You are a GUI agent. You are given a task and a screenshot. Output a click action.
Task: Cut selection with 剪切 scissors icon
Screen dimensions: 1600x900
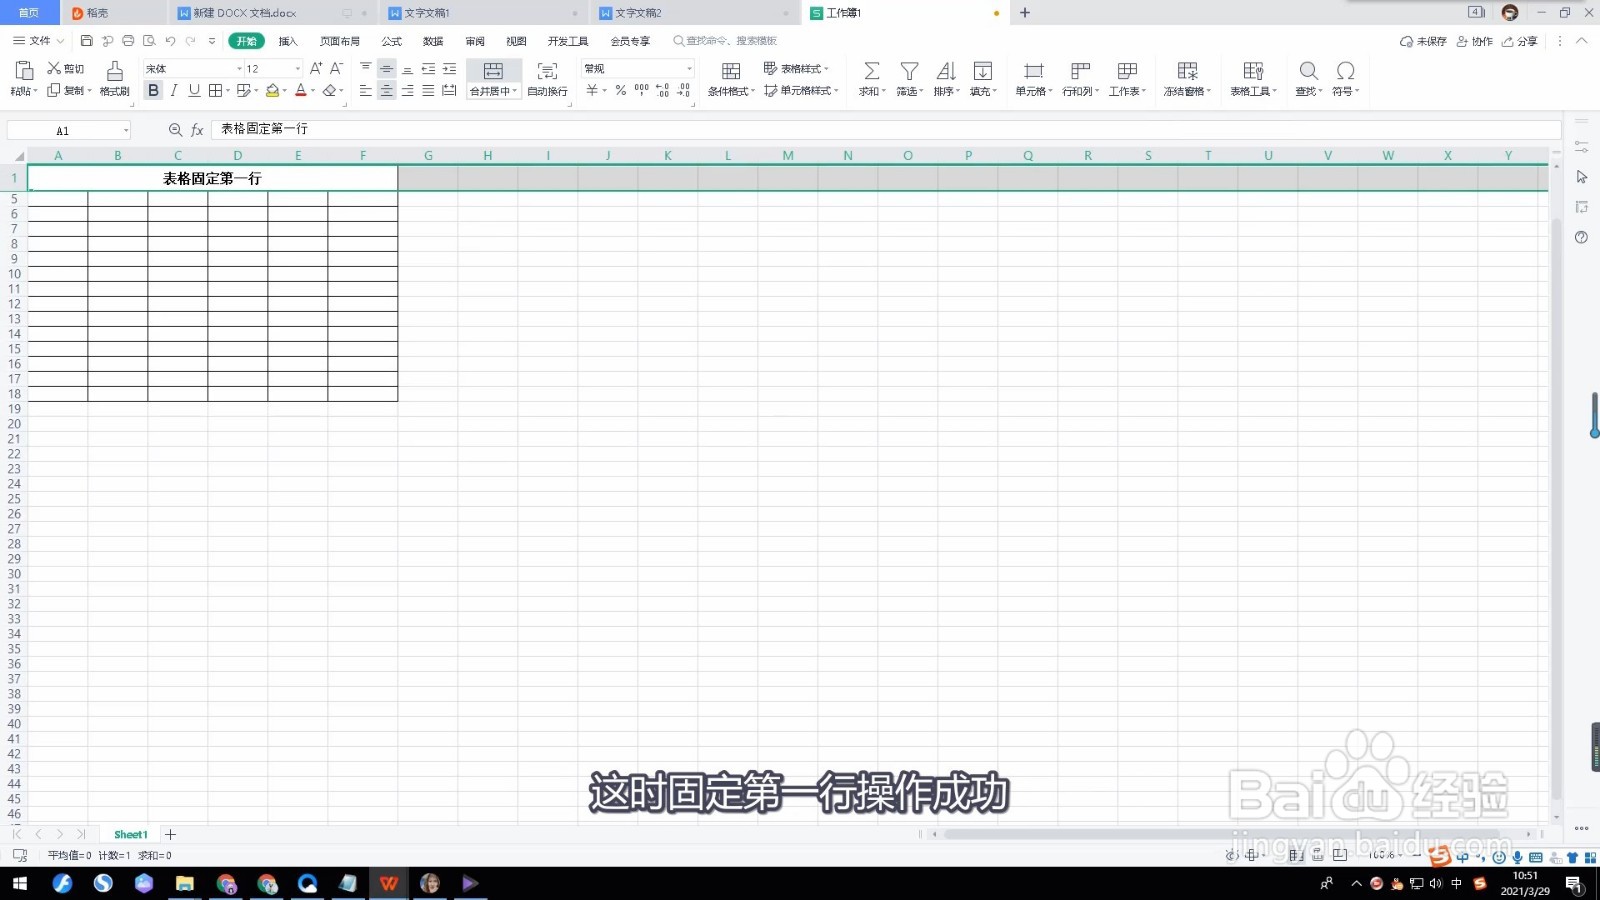(66, 68)
